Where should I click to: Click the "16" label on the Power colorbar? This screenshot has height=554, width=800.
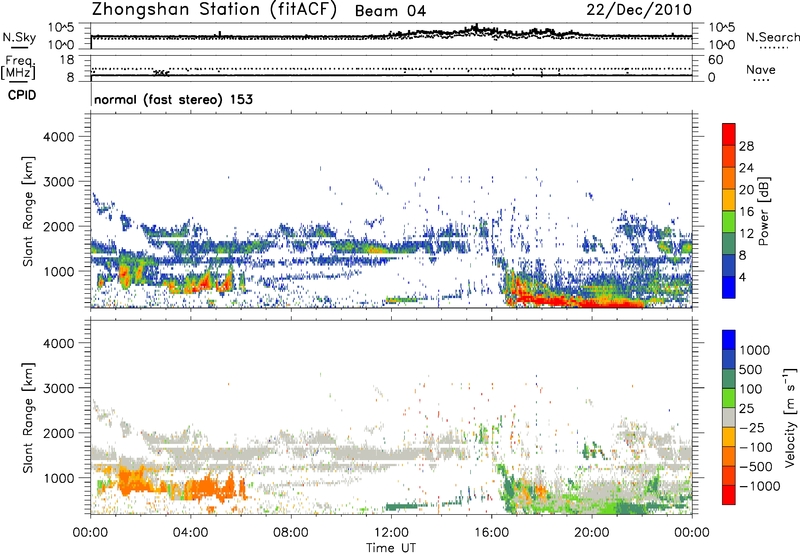[746, 212]
